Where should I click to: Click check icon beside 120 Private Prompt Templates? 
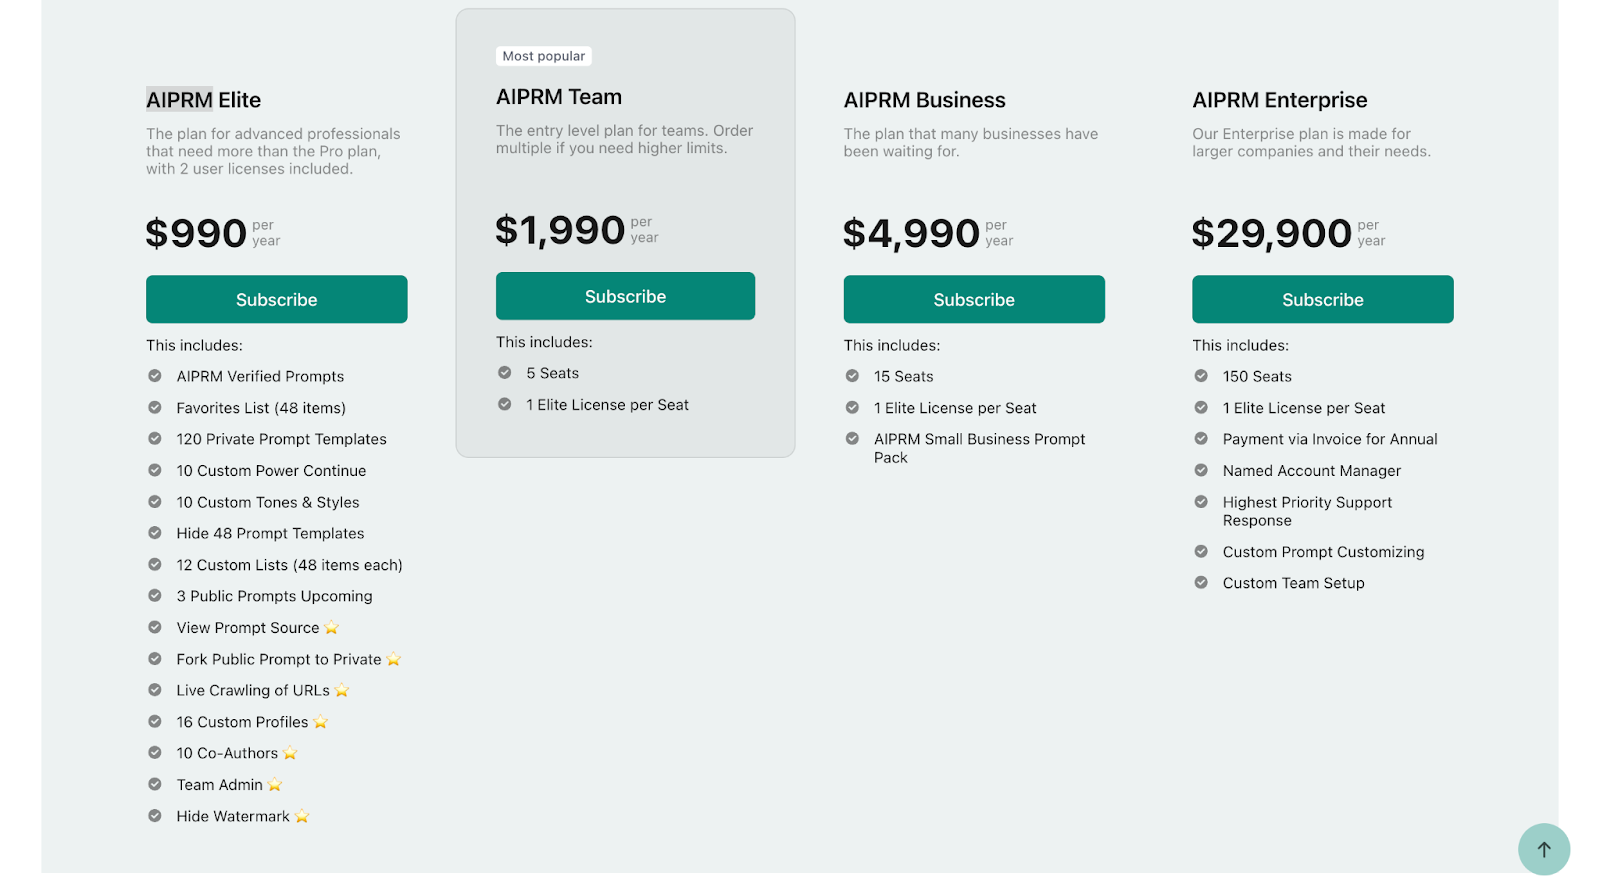pos(155,439)
